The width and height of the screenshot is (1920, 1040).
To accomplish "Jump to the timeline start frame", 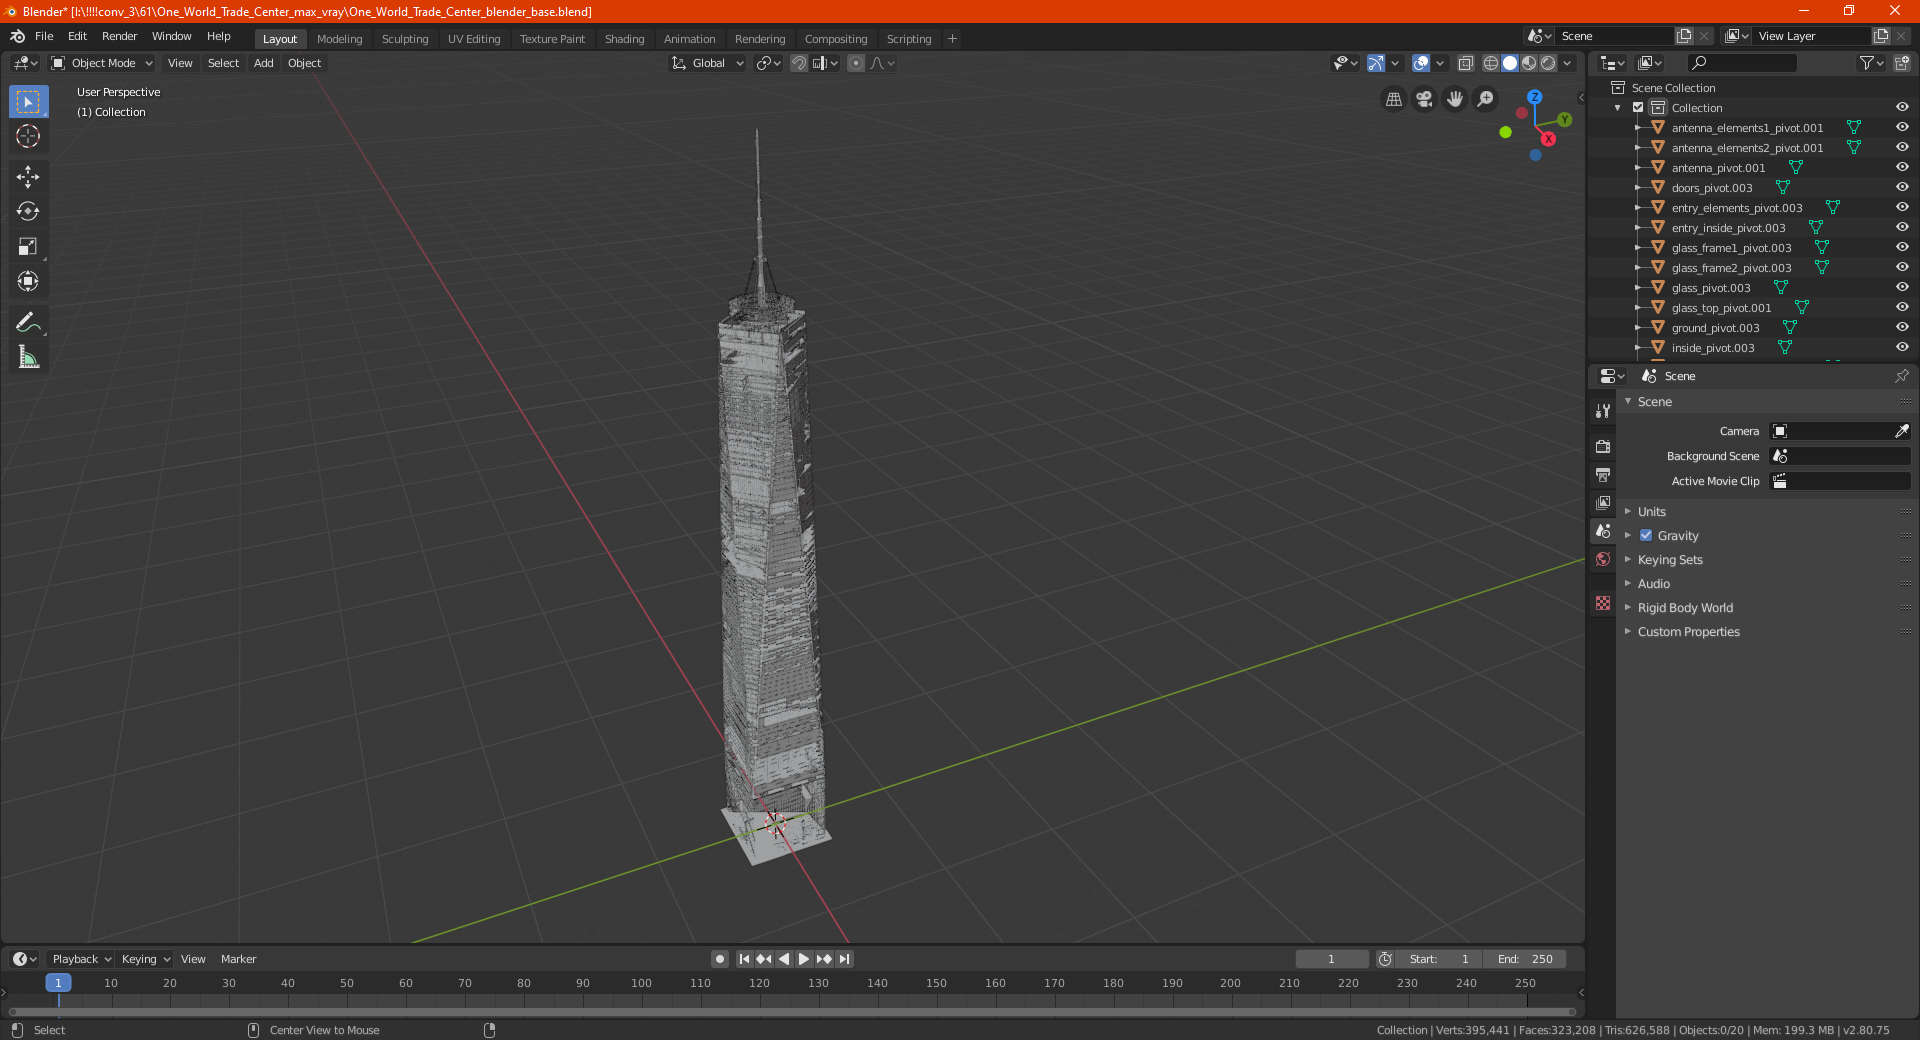I will tap(744, 959).
